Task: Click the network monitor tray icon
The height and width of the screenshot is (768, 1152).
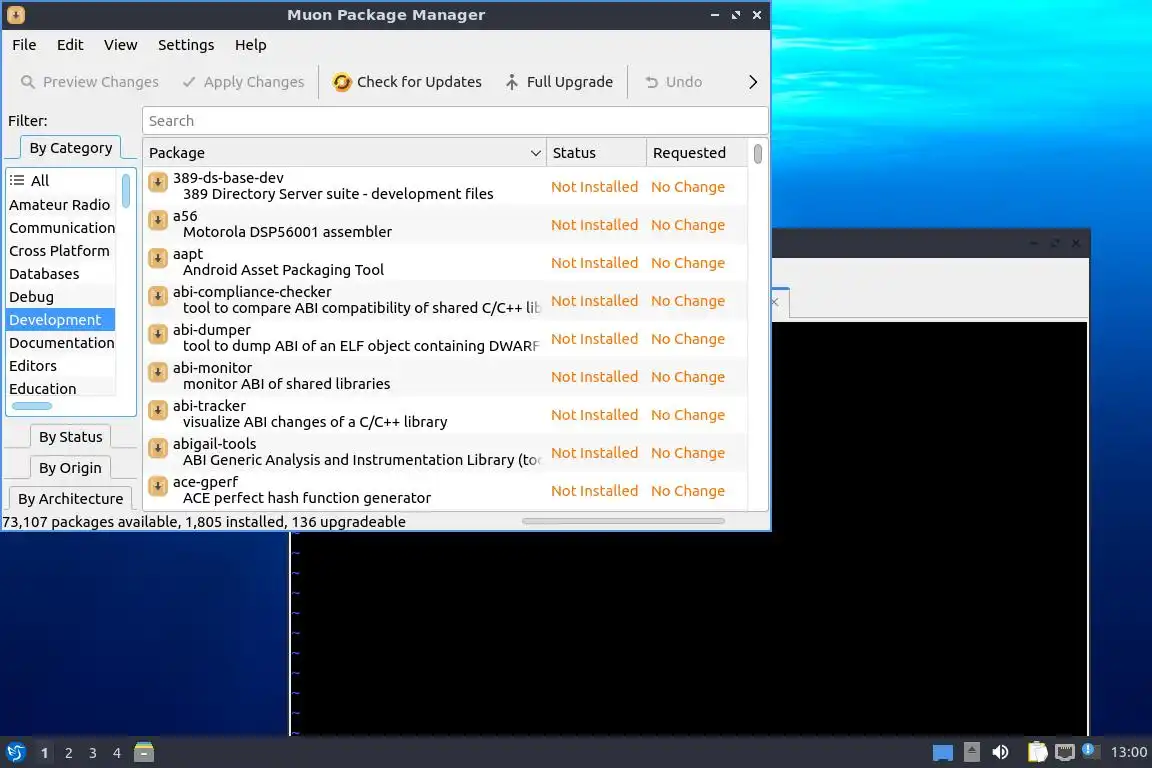Action: [x=1064, y=752]
